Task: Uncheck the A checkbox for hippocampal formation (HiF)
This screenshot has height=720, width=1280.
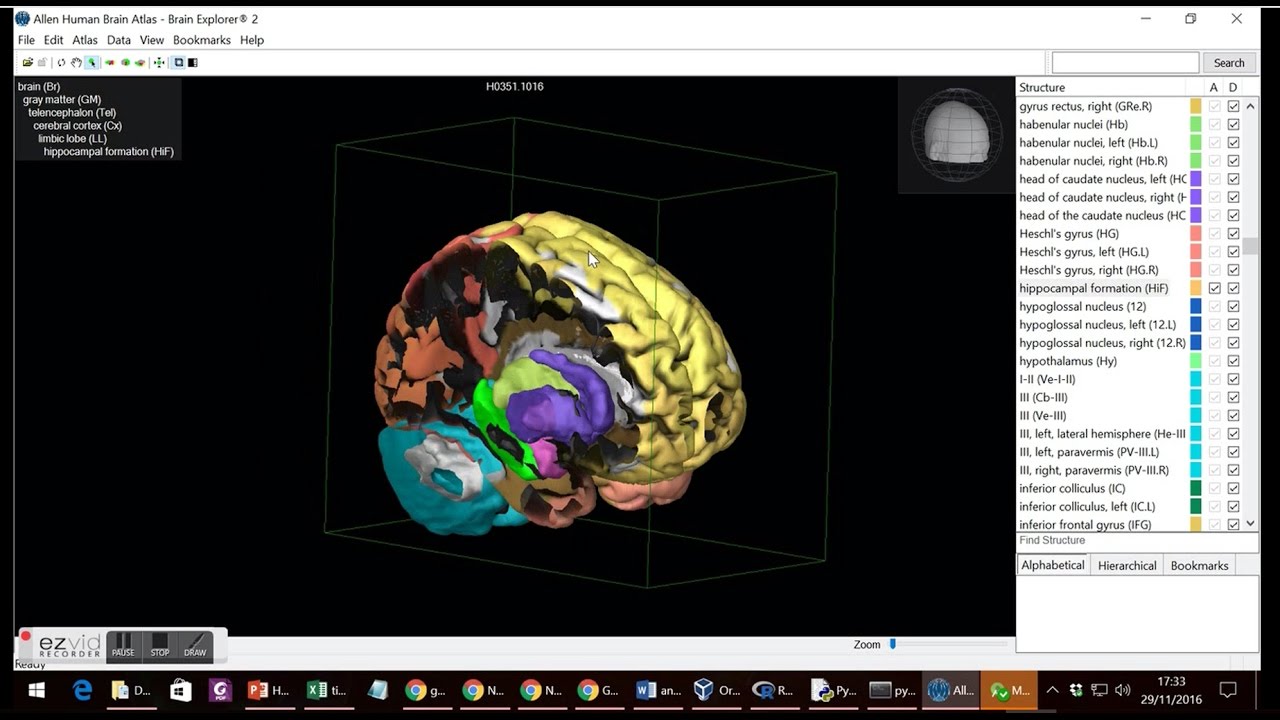Action: tap(1215, 288)
